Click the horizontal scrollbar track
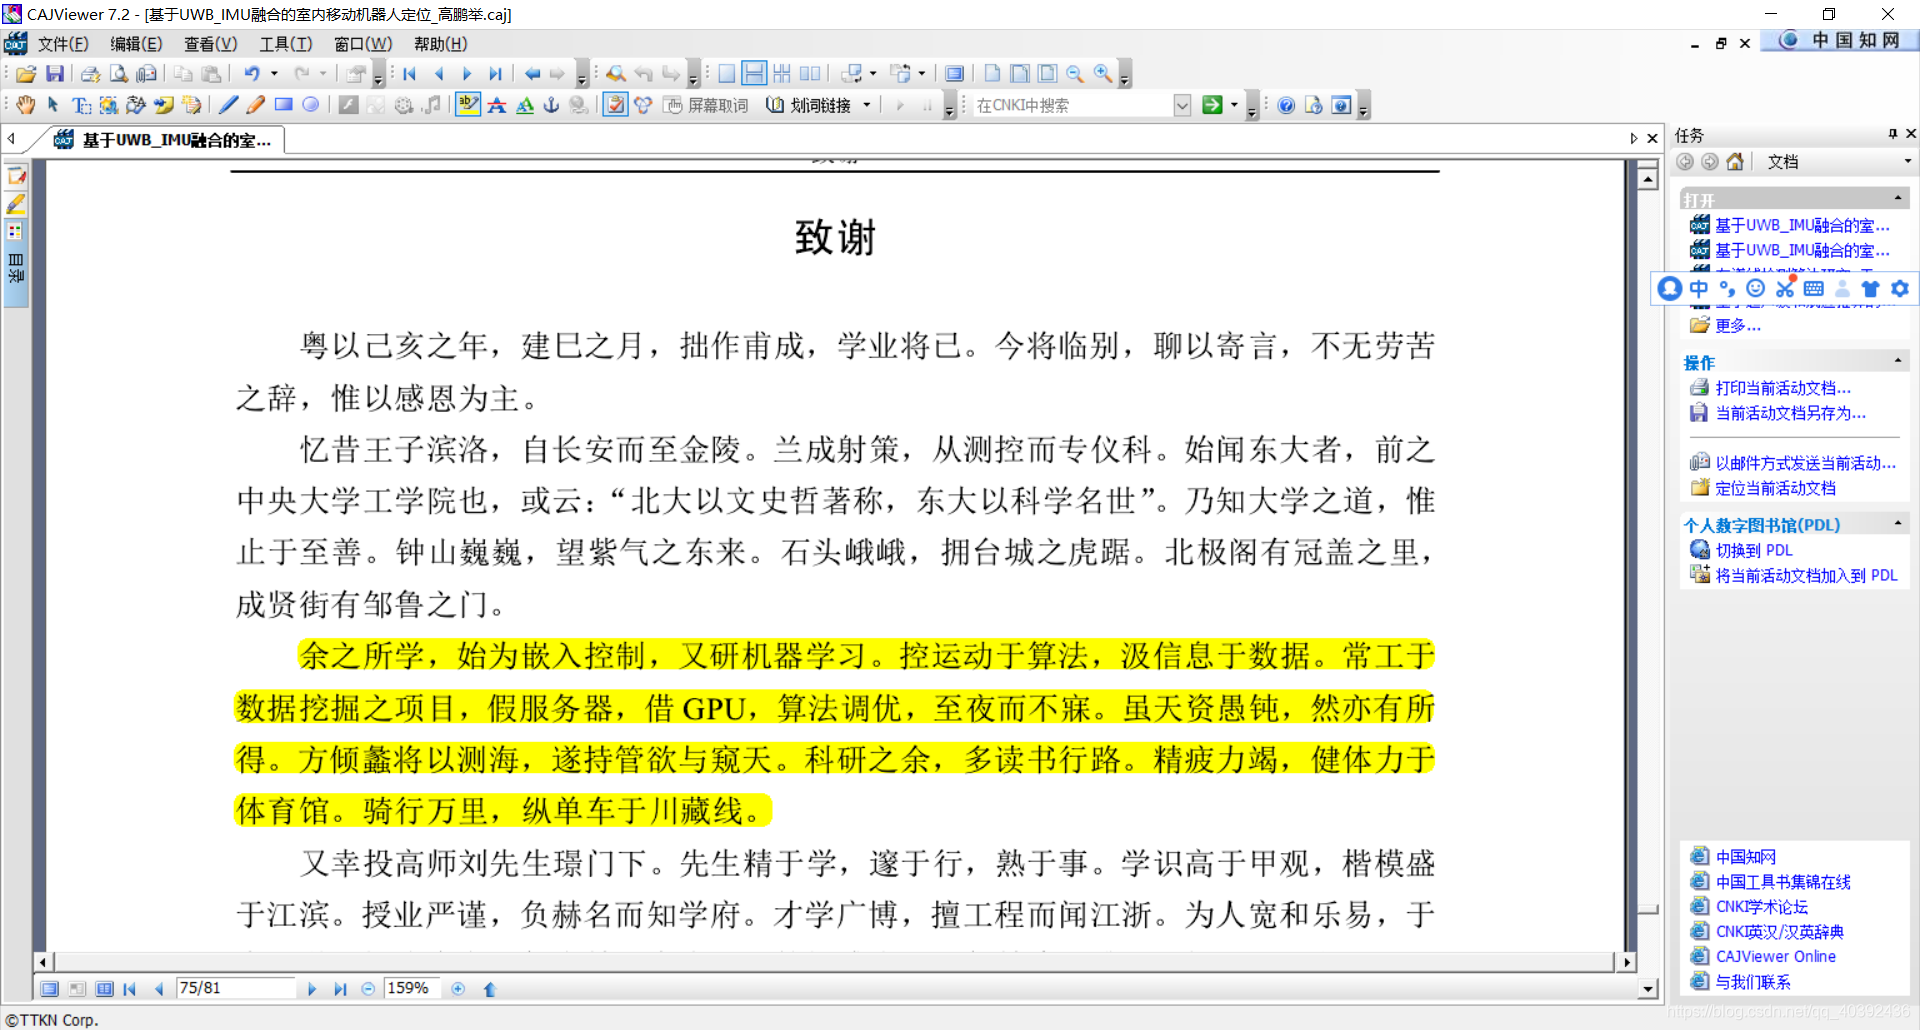Image resolution: width=1920 pixels, height=1030 pixels. click(x=833, y=962)
